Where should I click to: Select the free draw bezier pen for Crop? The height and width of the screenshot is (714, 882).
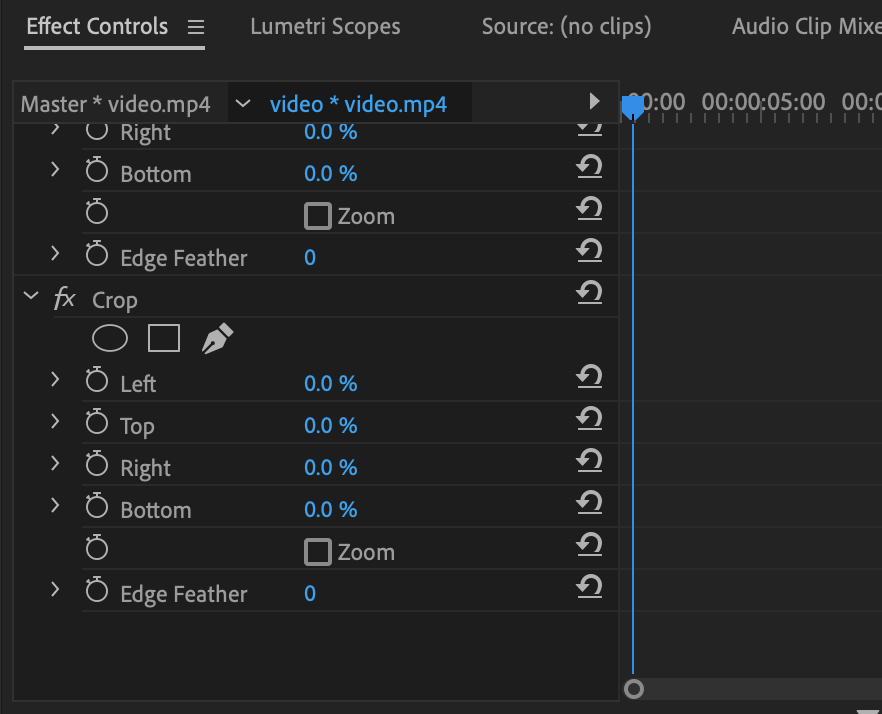coord(216,338)
